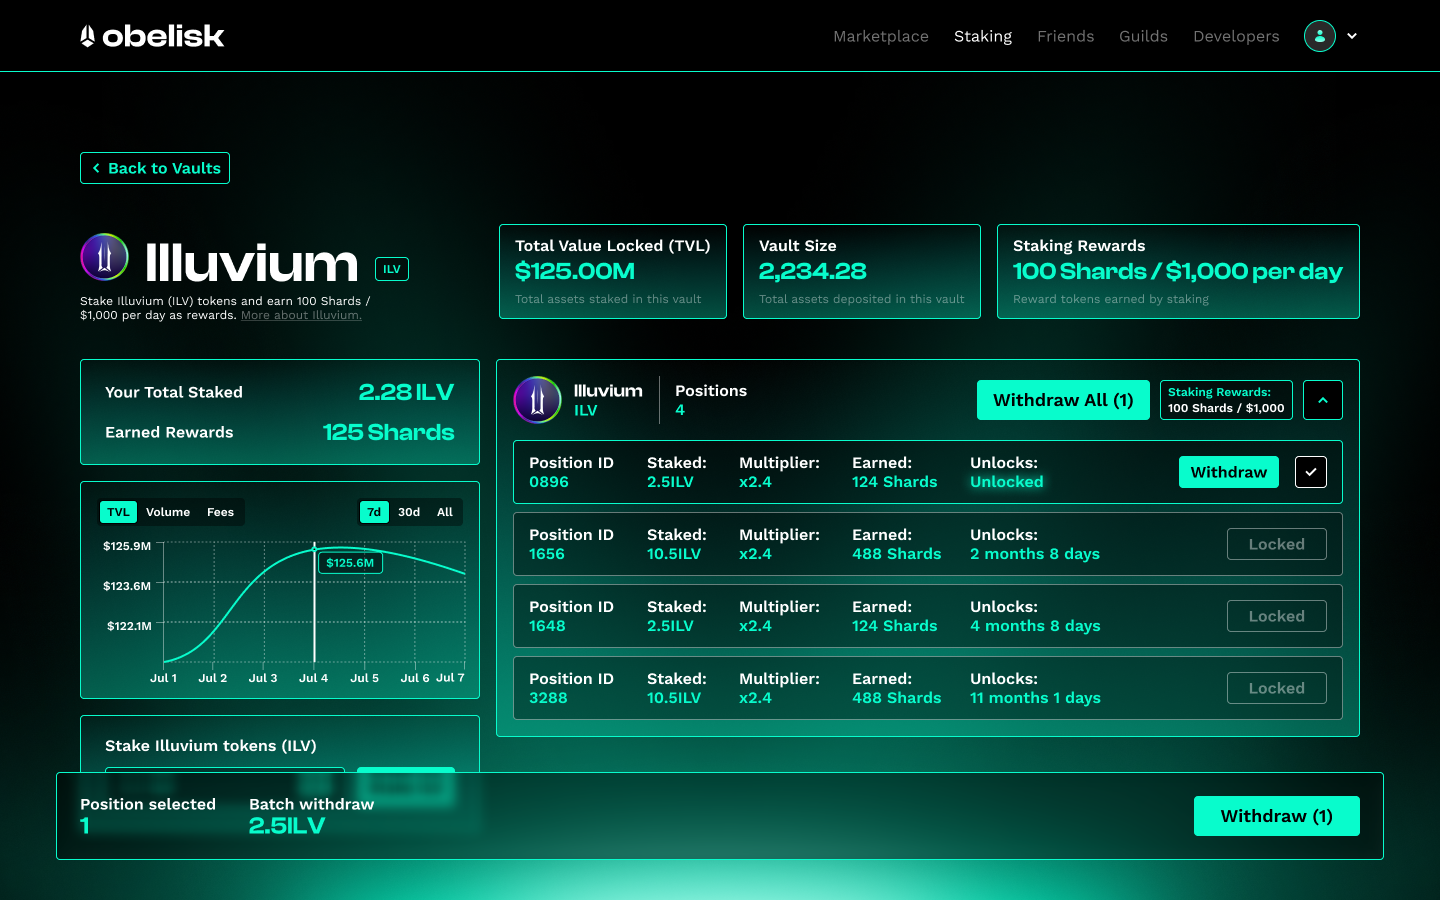Open the Friends nav item
1440x900 pixels.
[x=1065, y=36]
